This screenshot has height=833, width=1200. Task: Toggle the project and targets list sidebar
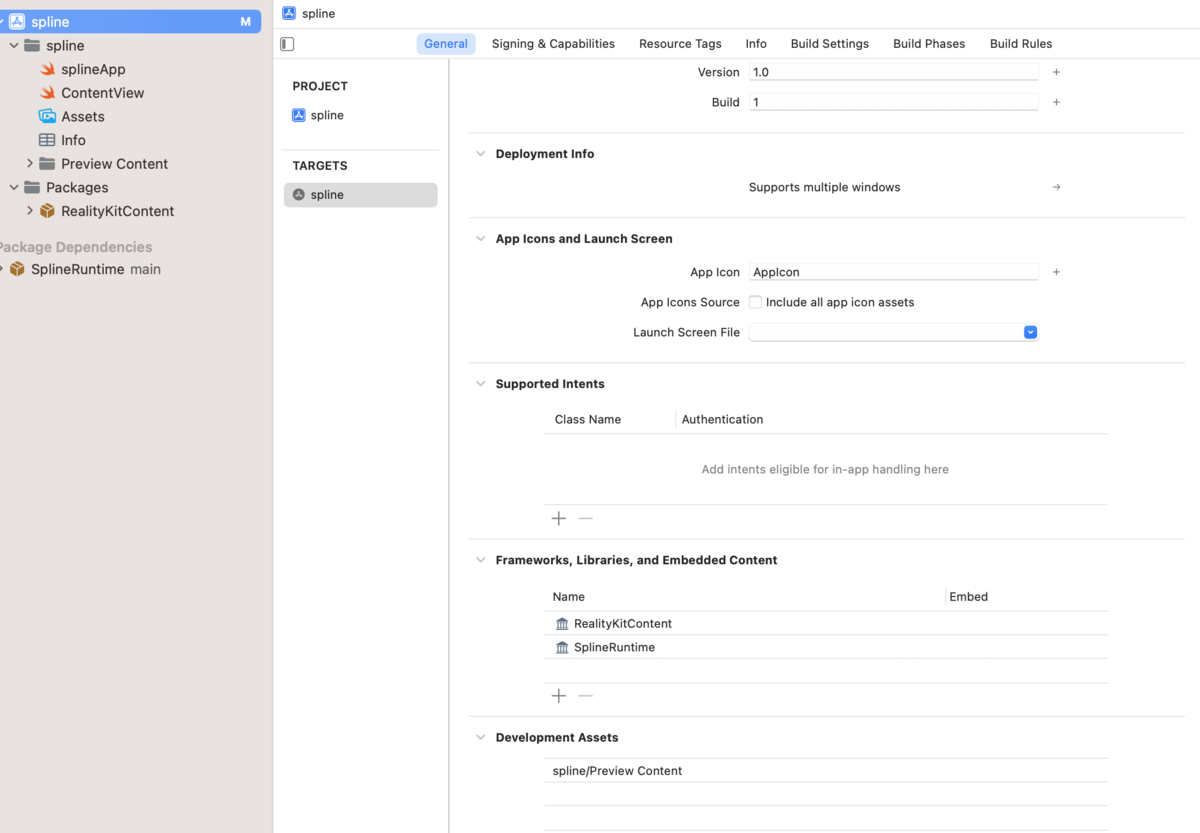pyautogui.click(x=287, y=44)
